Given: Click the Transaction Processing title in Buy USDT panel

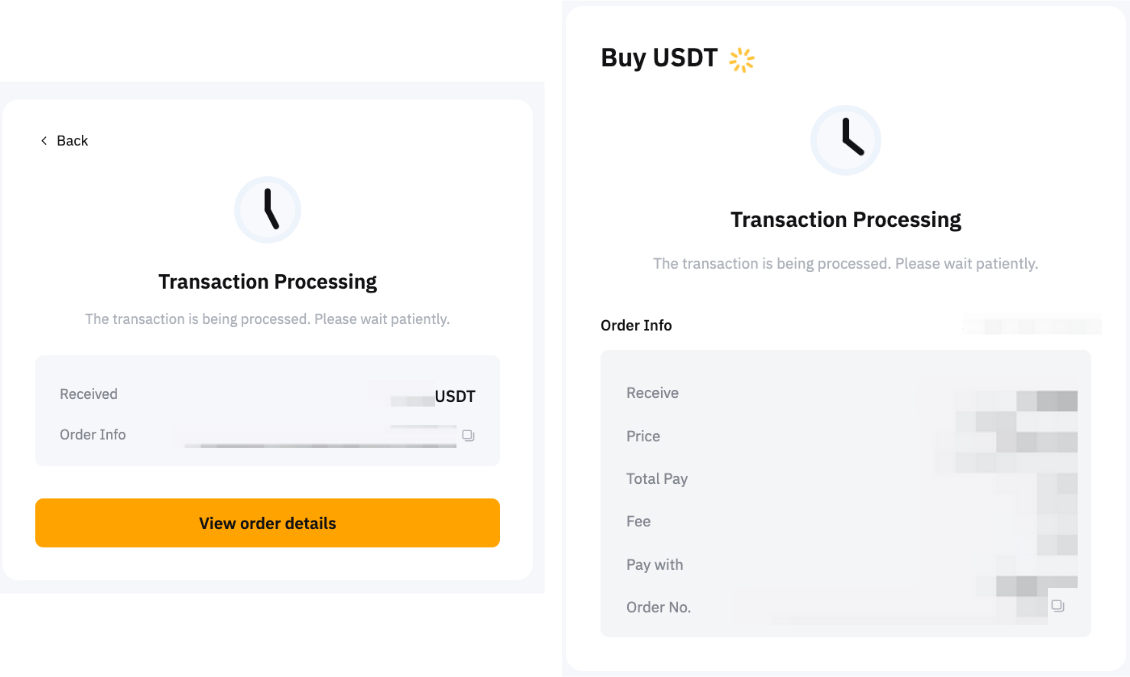Looking at the screenshot, I should pos(846,220).
